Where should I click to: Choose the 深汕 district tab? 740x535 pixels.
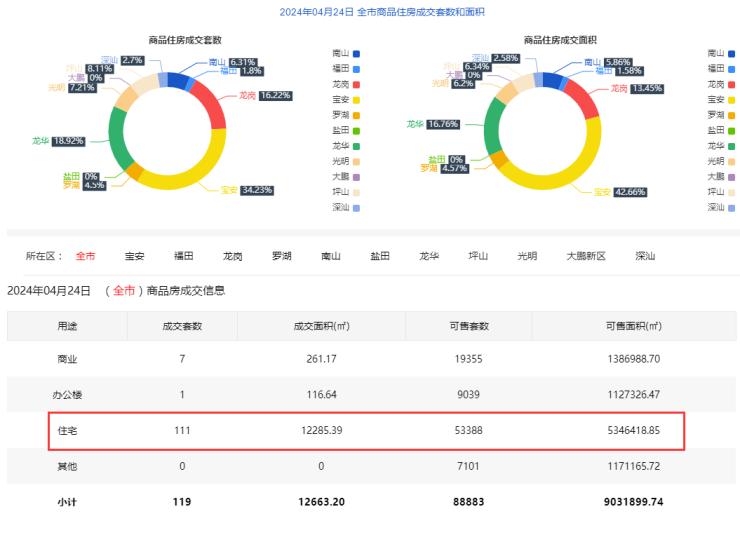click(645, 256)
